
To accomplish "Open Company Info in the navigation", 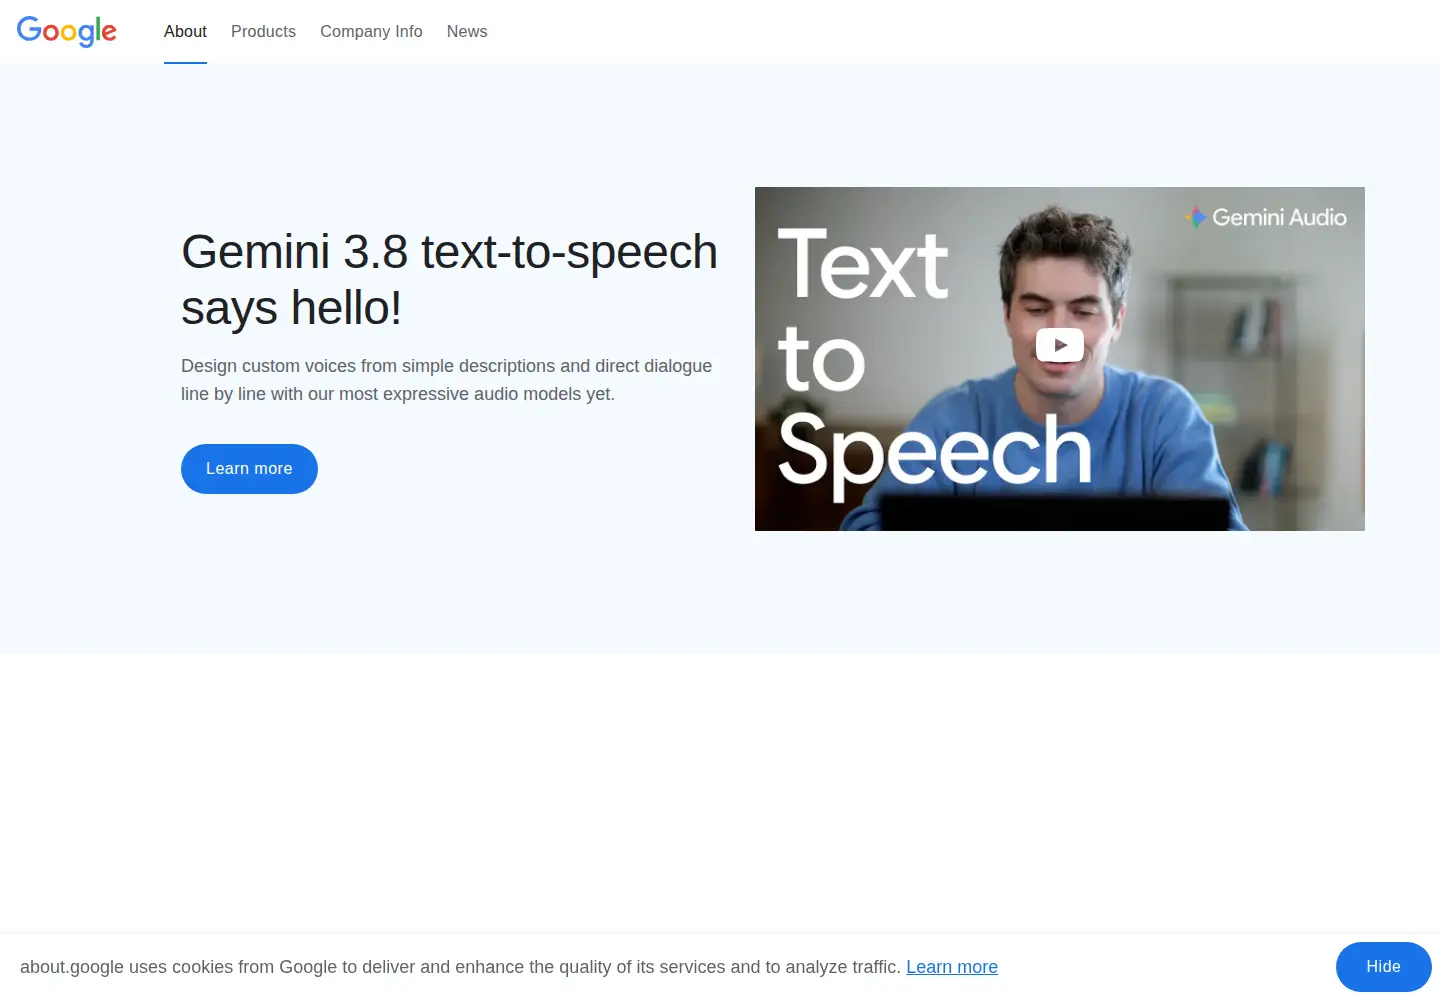I will [371, 31].
